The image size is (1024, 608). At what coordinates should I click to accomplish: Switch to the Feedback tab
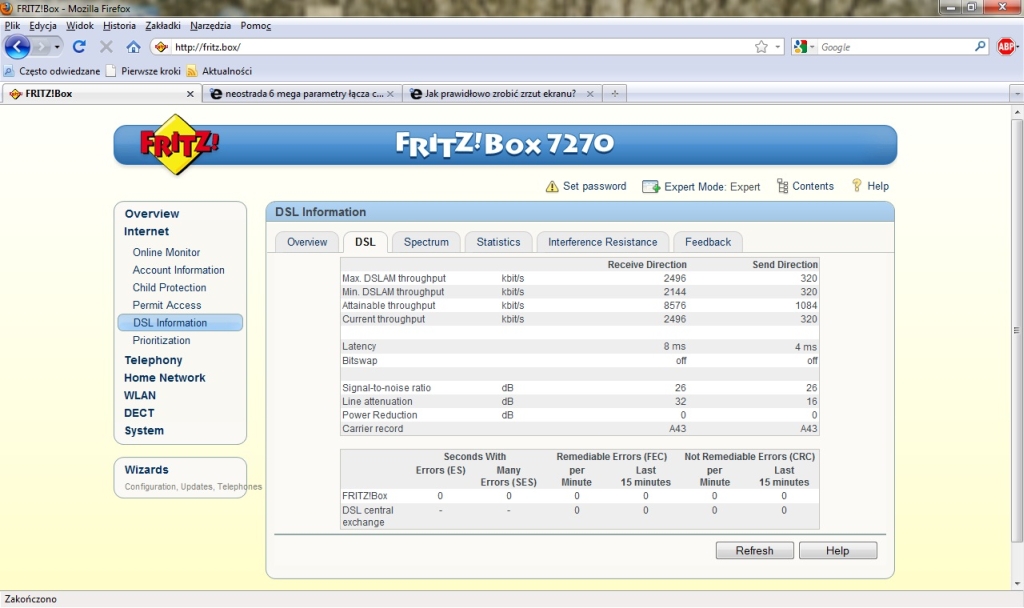pyautogui.click(x=708, y=242)
